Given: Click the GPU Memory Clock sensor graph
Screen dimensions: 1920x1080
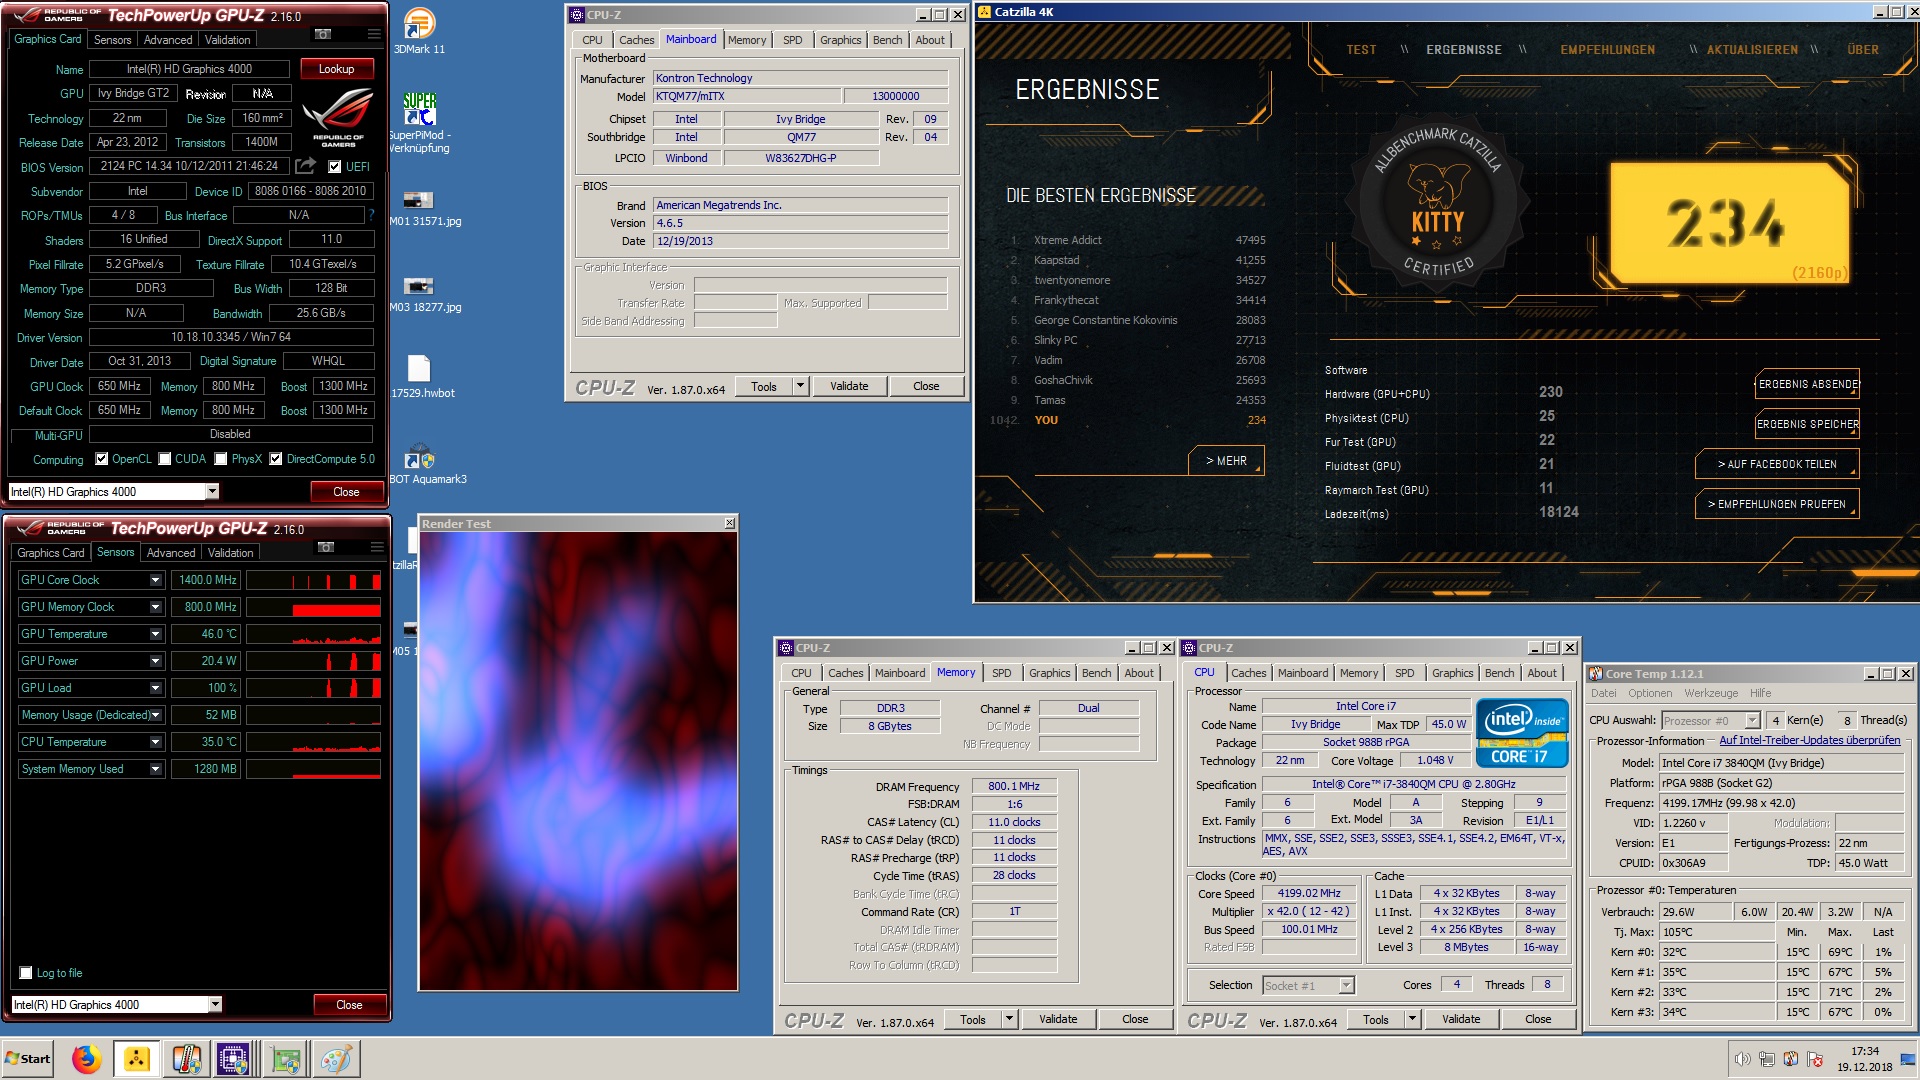Looking at the screenshot, I should point(313,607).
